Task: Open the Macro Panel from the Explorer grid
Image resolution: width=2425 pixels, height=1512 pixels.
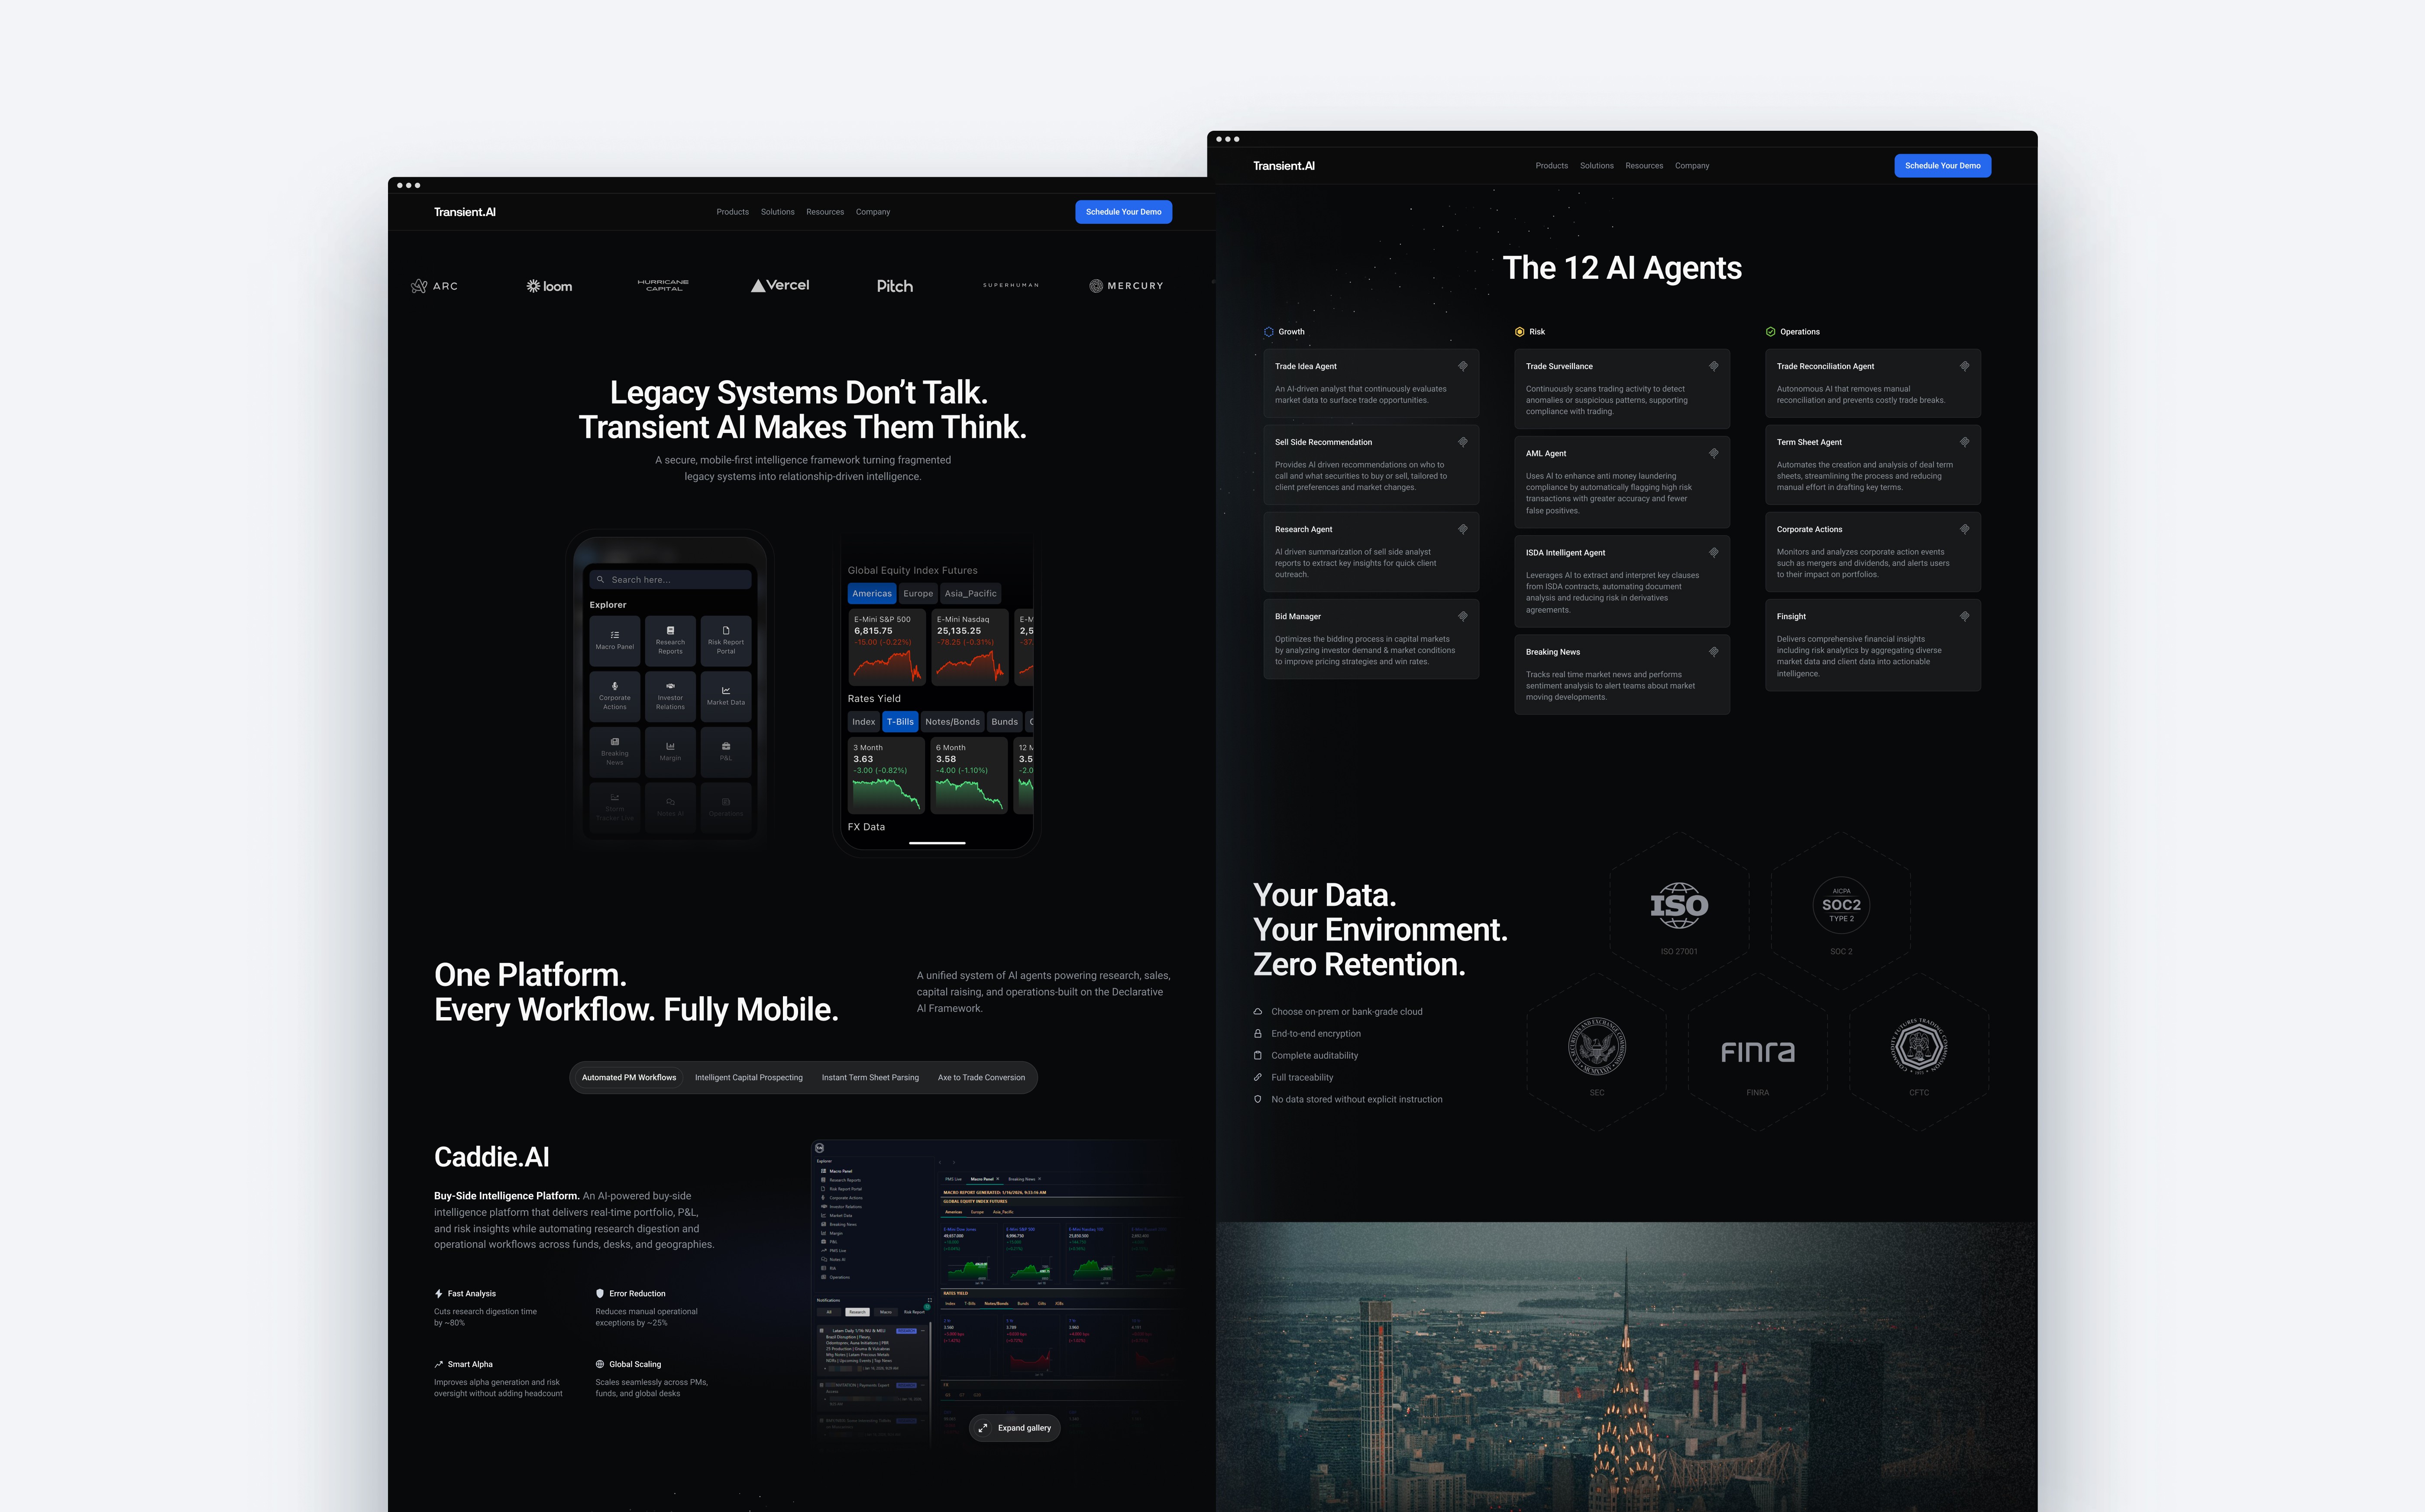Action: 615,641
